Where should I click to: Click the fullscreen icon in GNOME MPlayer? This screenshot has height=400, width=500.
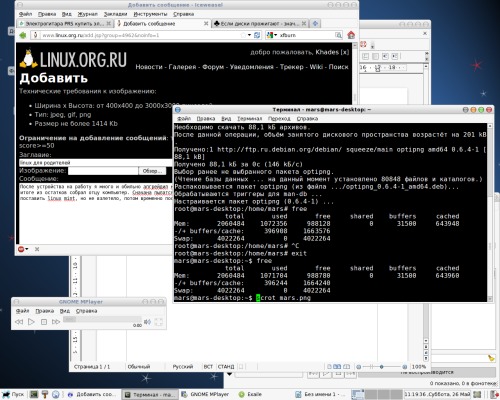(159, 322)
